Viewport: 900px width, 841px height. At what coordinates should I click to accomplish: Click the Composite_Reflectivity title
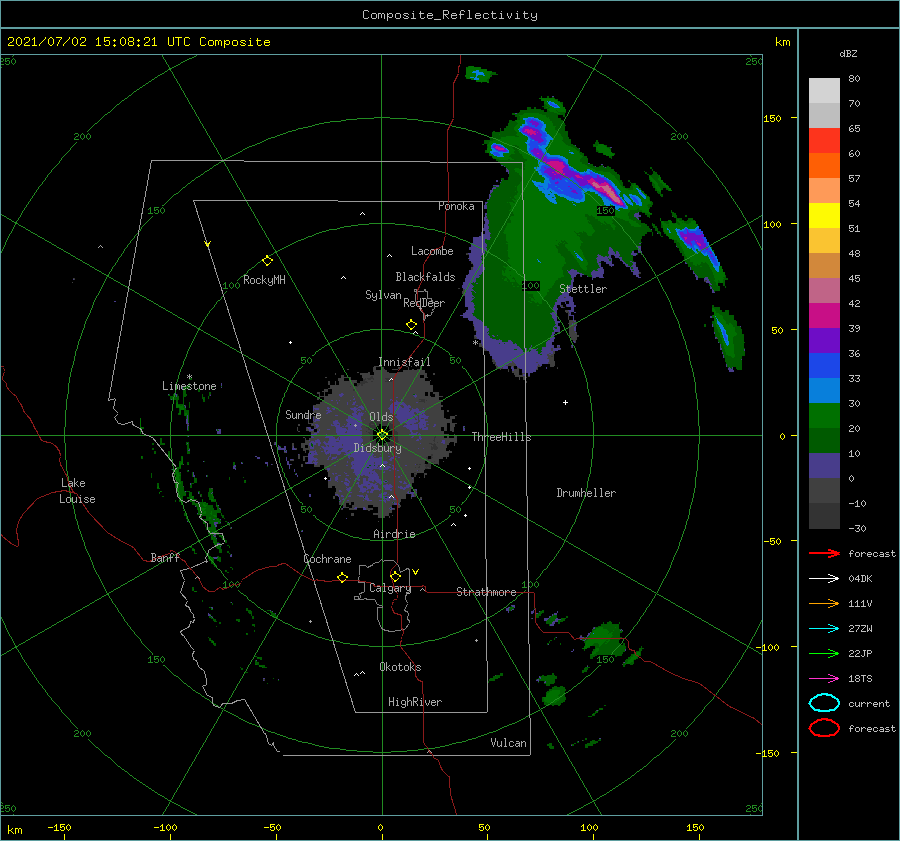[449, 15]
